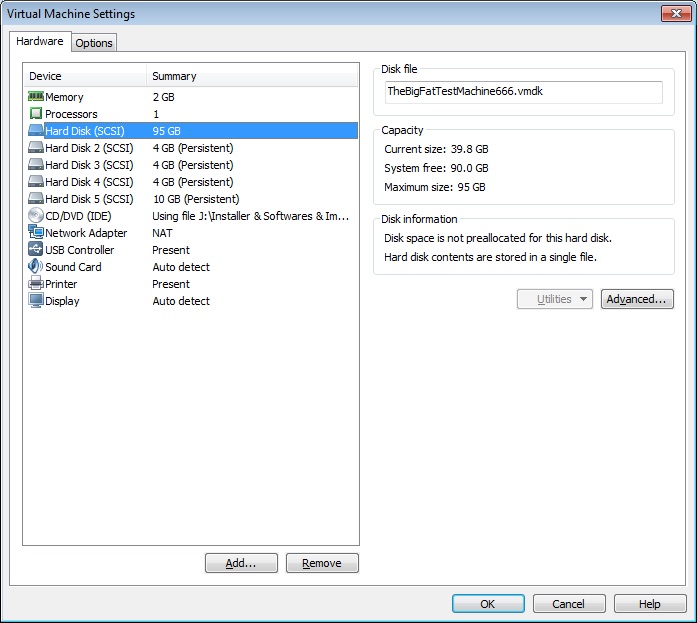Click the Processors chip icon
The height and width of the screenshot is (623, 697).
coord(36,114)
